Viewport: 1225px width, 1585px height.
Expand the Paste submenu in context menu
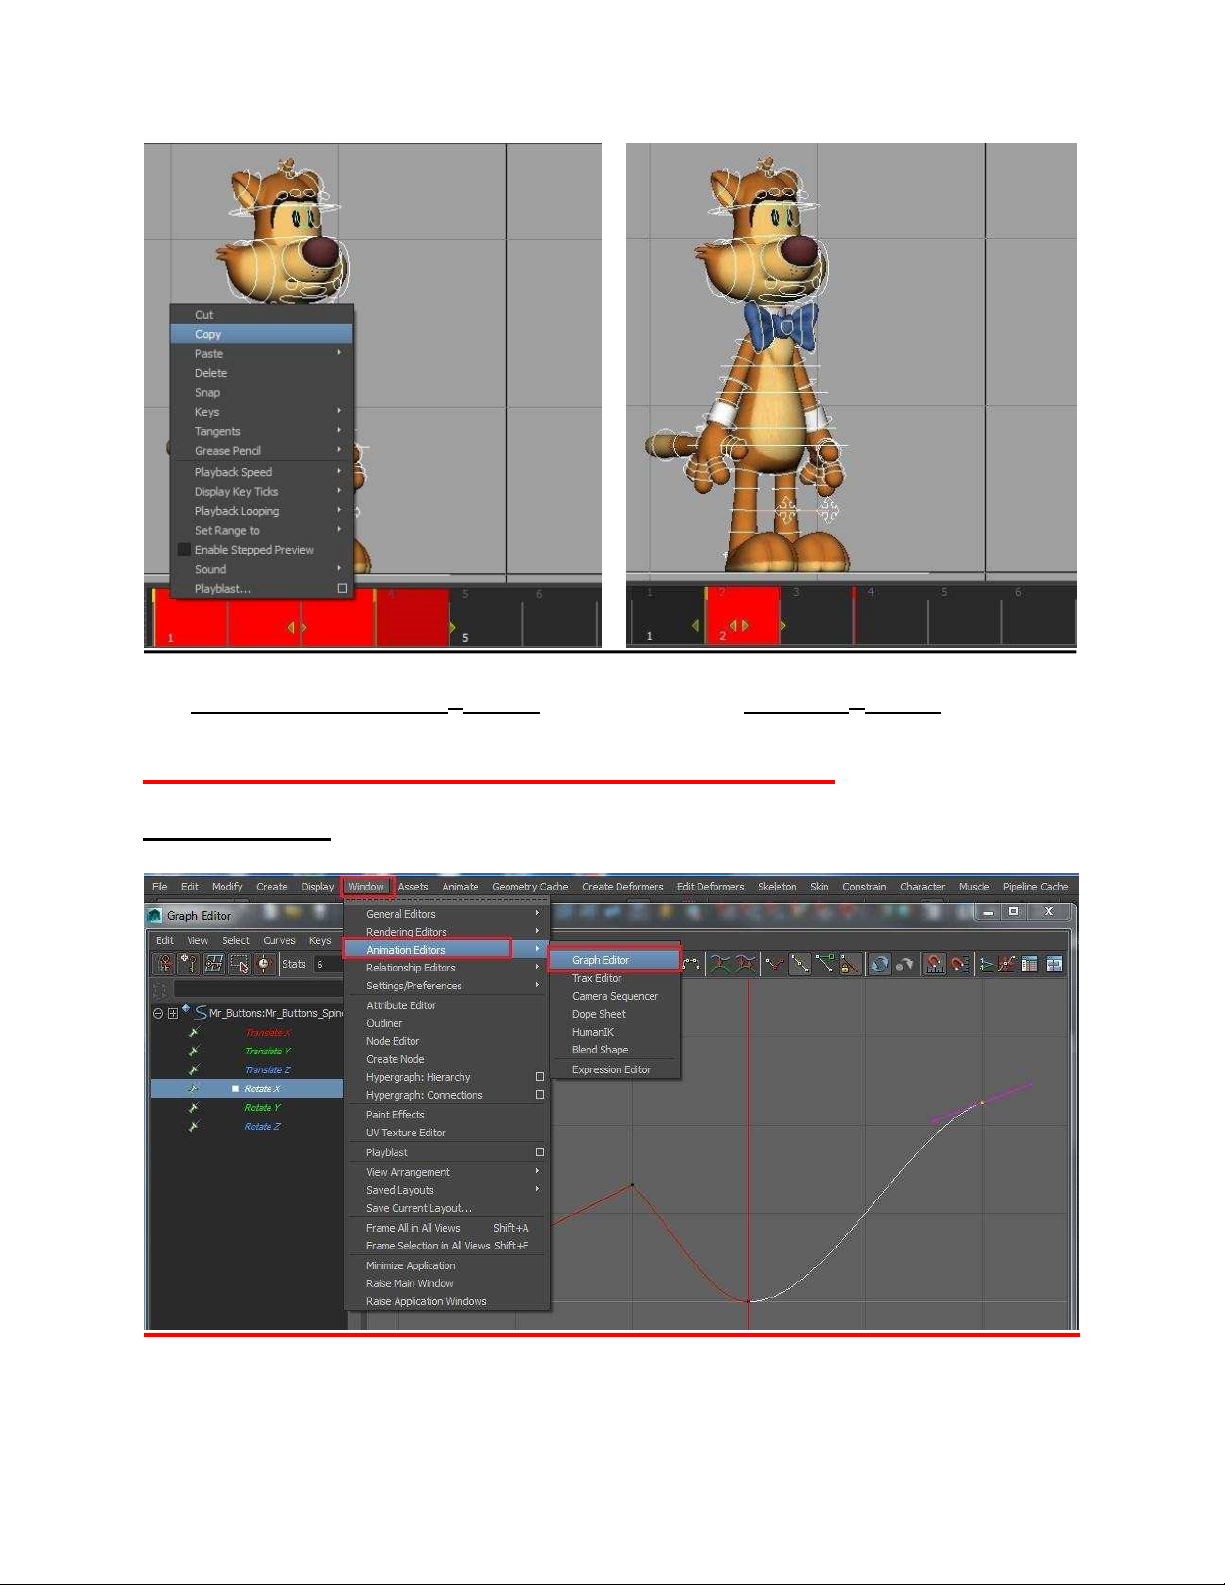(x=339, y=353)
